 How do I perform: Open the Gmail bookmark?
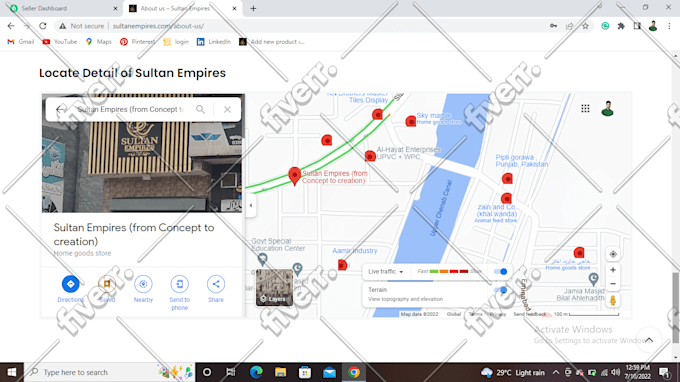[x=20, y=42]
